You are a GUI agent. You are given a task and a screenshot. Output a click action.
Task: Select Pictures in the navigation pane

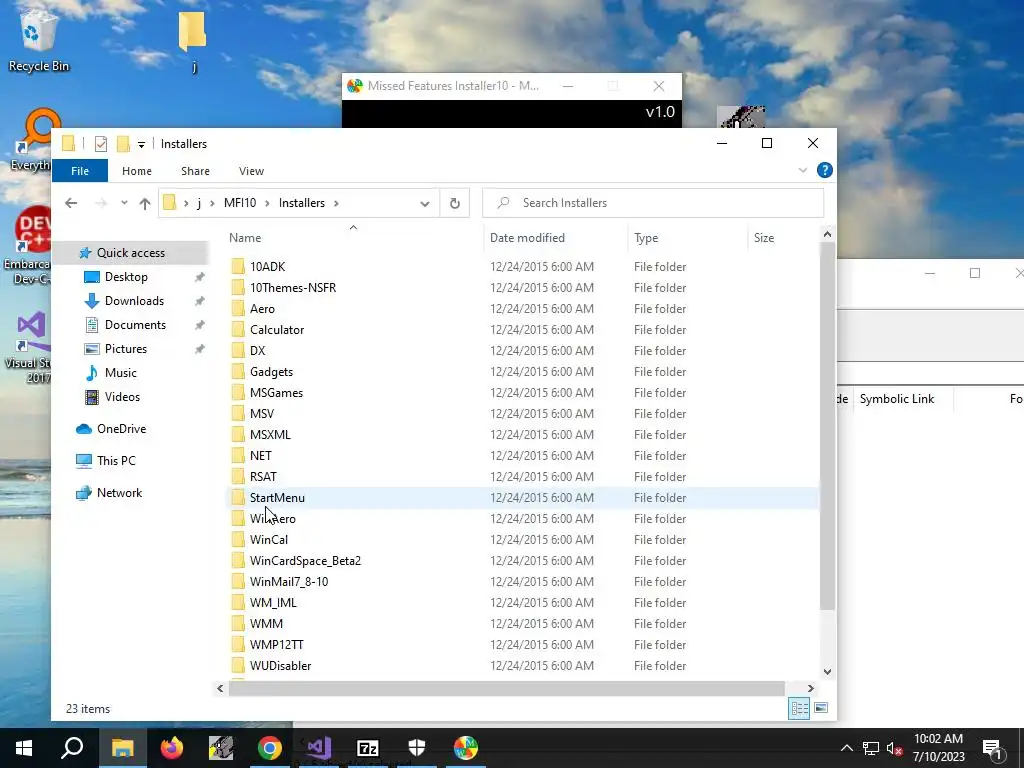pyautogui.click(x=125, y=349)
